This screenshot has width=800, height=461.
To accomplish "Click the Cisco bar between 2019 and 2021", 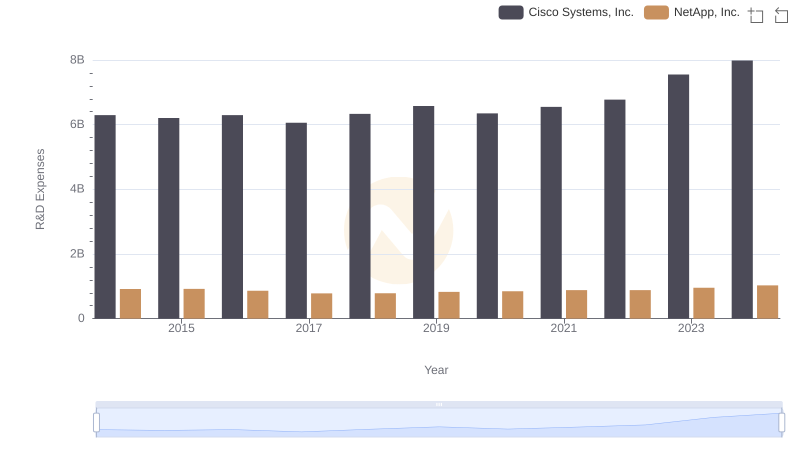I will click(x=487, y=216).
